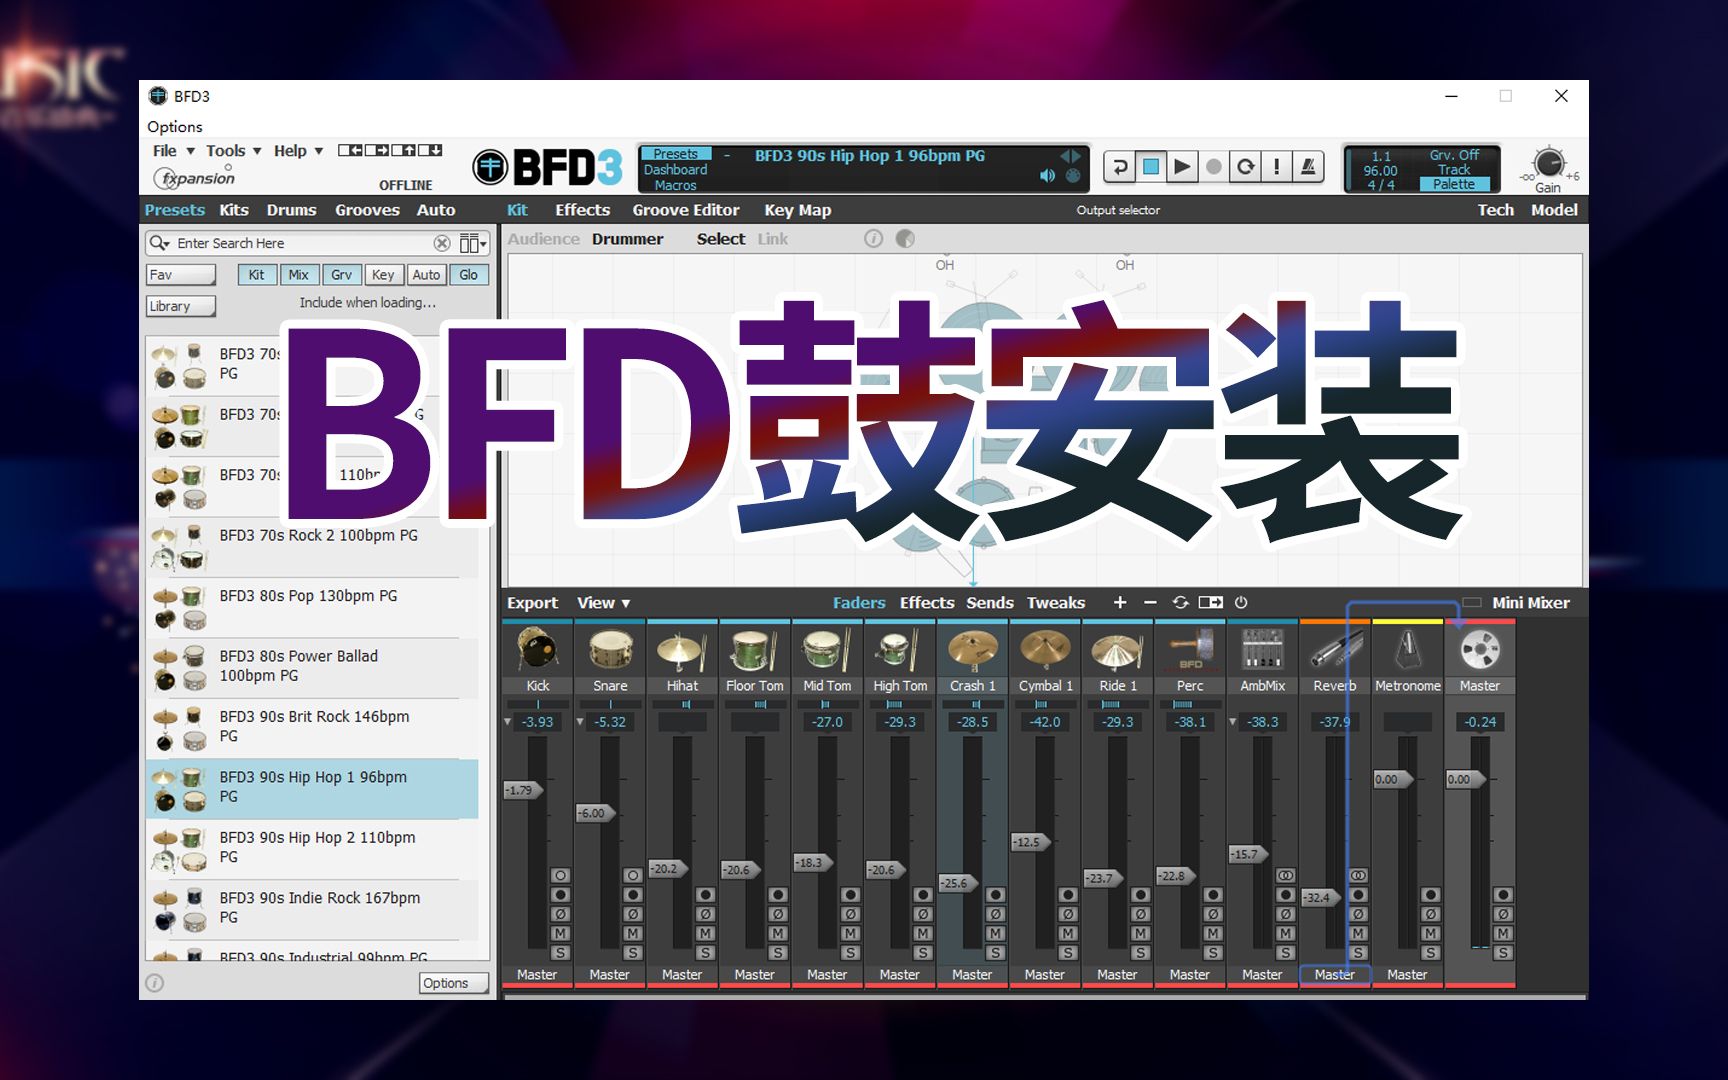Solo the Kick channel
Screen dimensions: 1728x1080
pyautogui.click(x=560, y=953)
